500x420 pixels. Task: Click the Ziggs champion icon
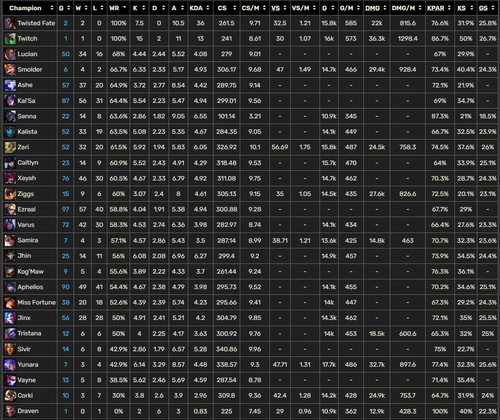(10, 194)
